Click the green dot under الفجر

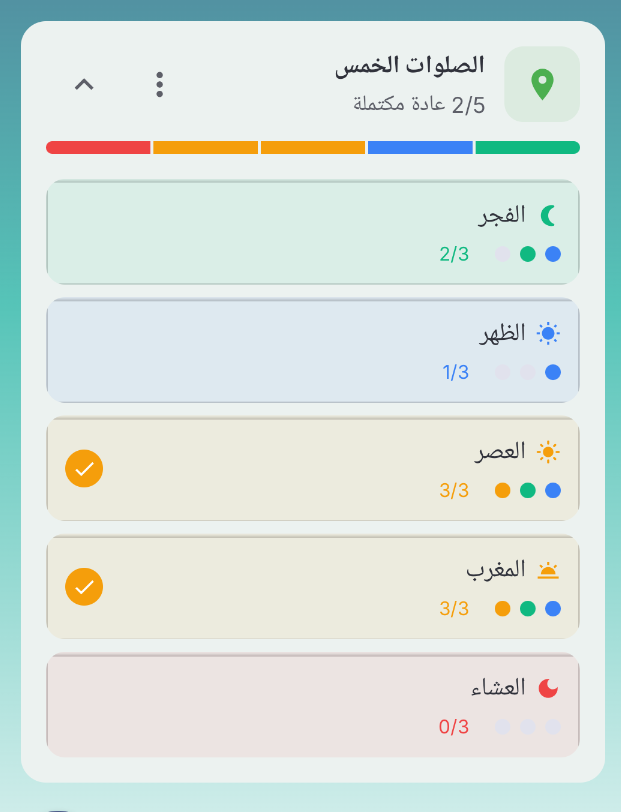(x=529, y=254)
